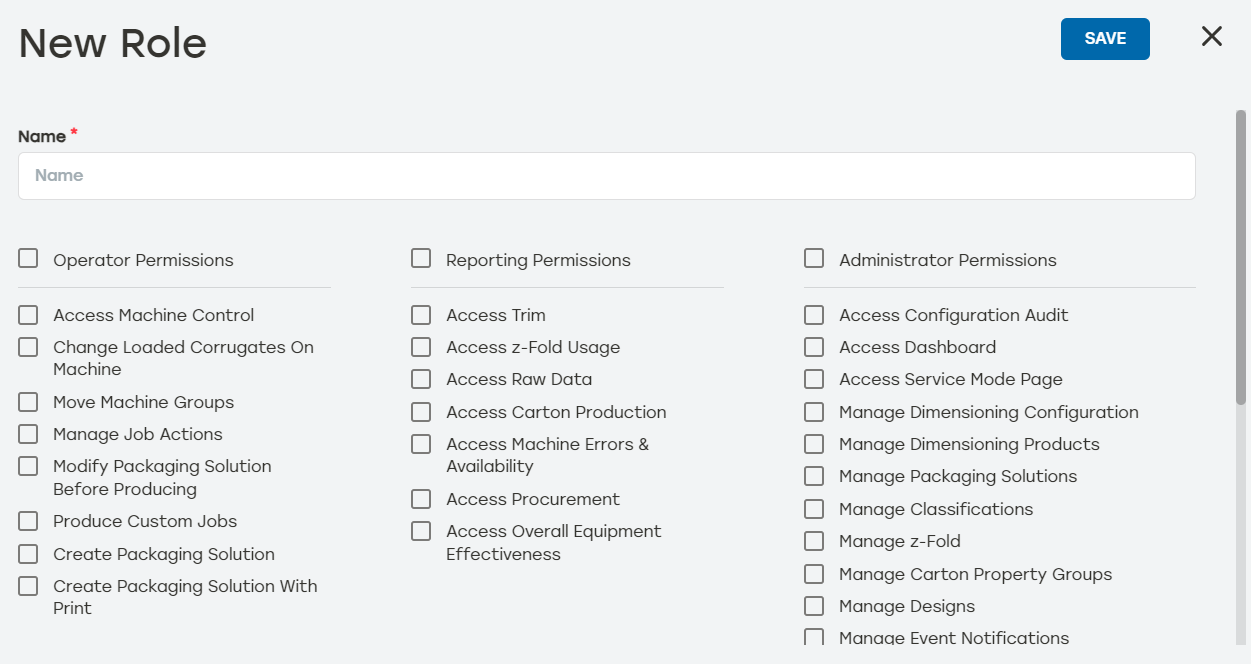Viewport: 1251px width, 664px height.
Task: Close the New Role dialog with X
Action: click(1211, 37)
